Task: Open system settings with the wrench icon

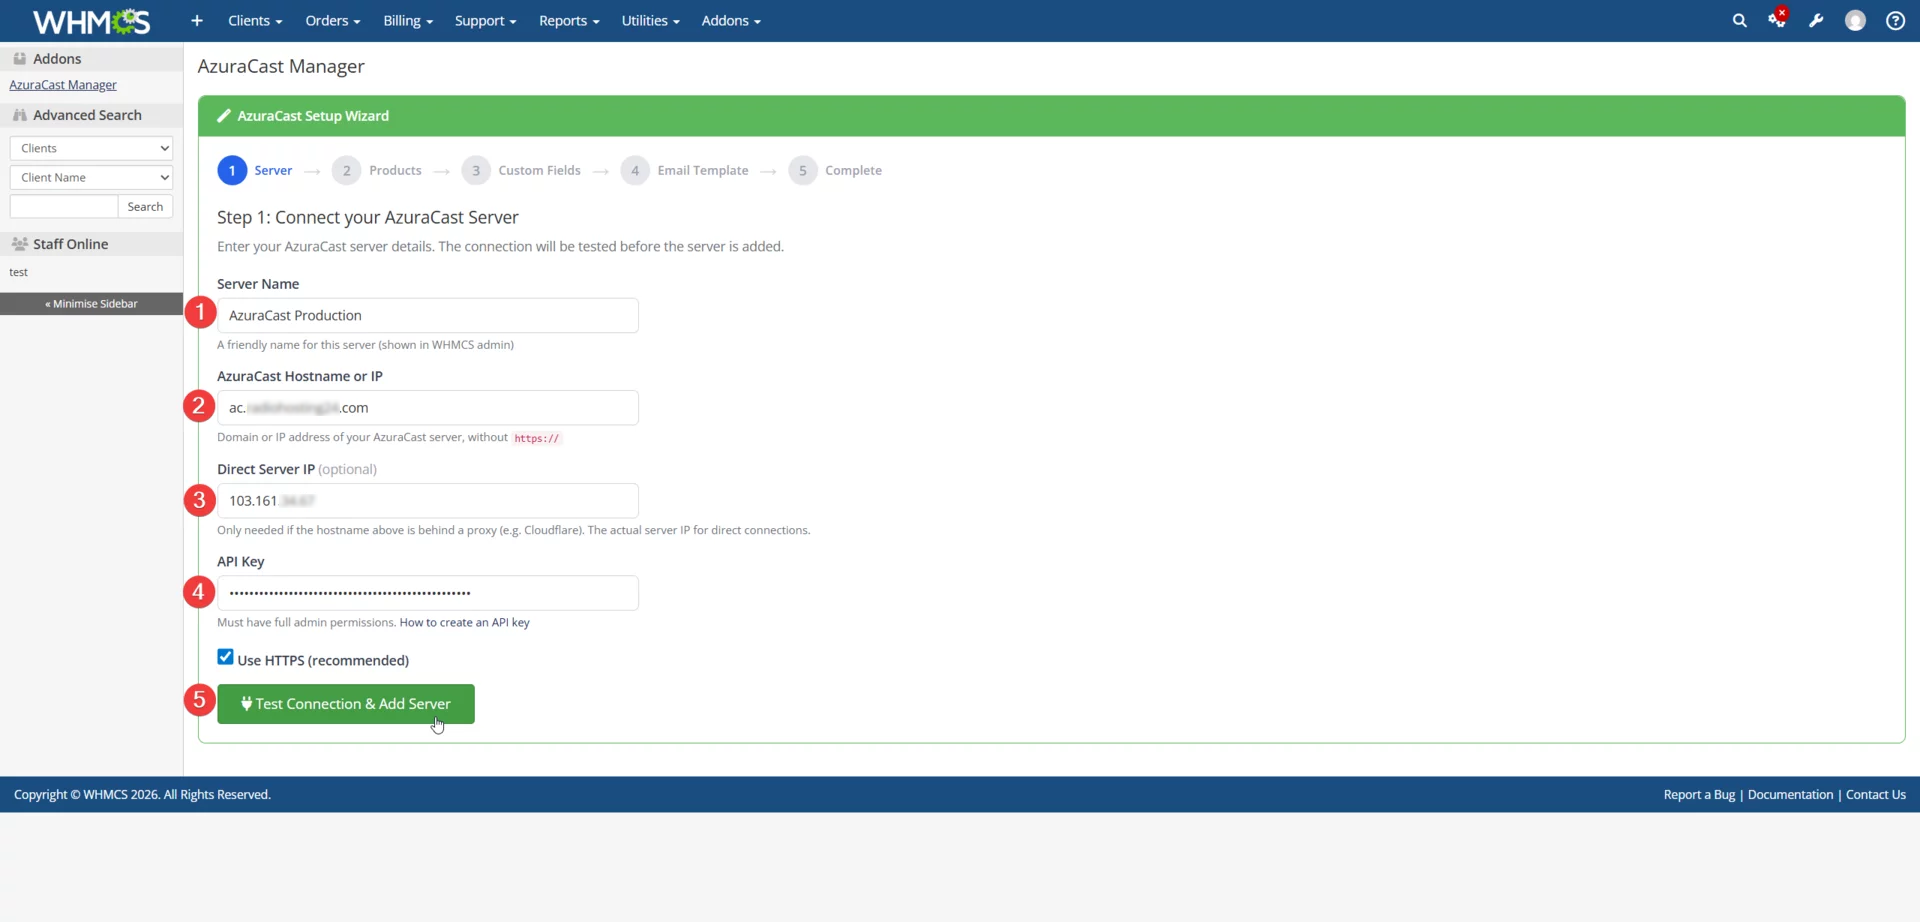Action: coord(1817,20)
